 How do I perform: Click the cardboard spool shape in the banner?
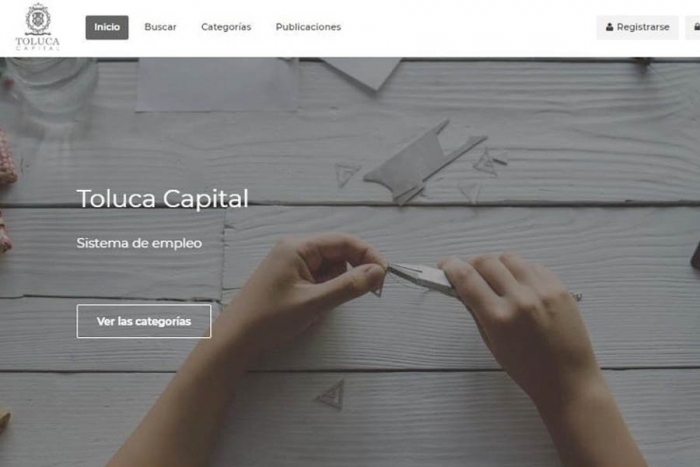[x=424, y=162]
